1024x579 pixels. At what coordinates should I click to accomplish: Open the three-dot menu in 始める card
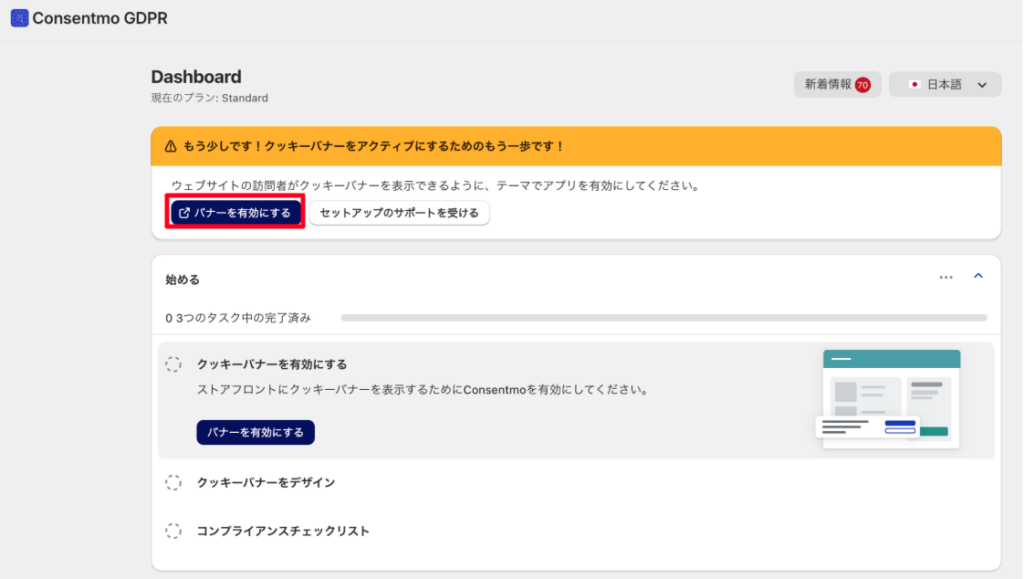click(946, 277)
